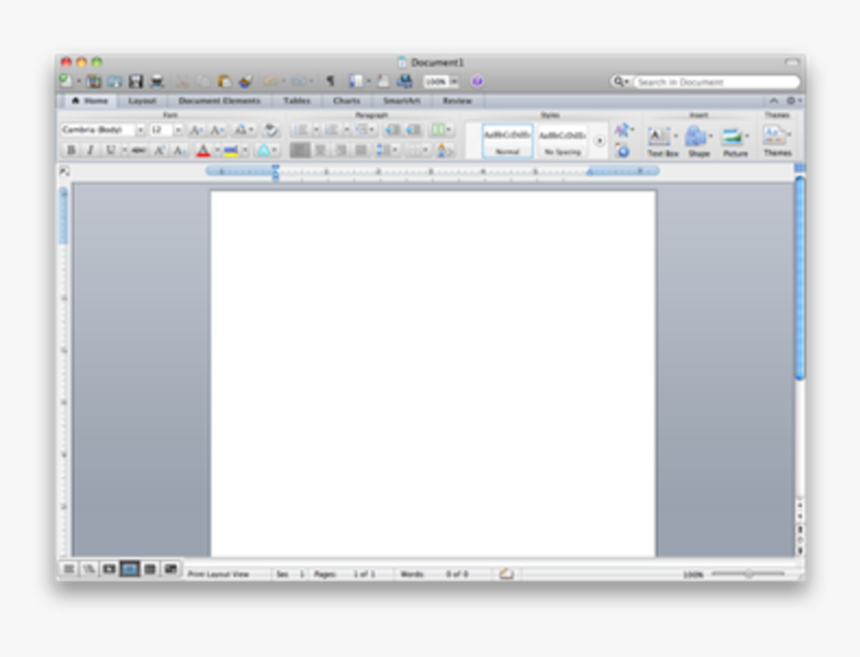The height and width of the screenshot is (657, 860).
Task: Switch to the Layout ribbon tab
Action: [x=141, y=101]
